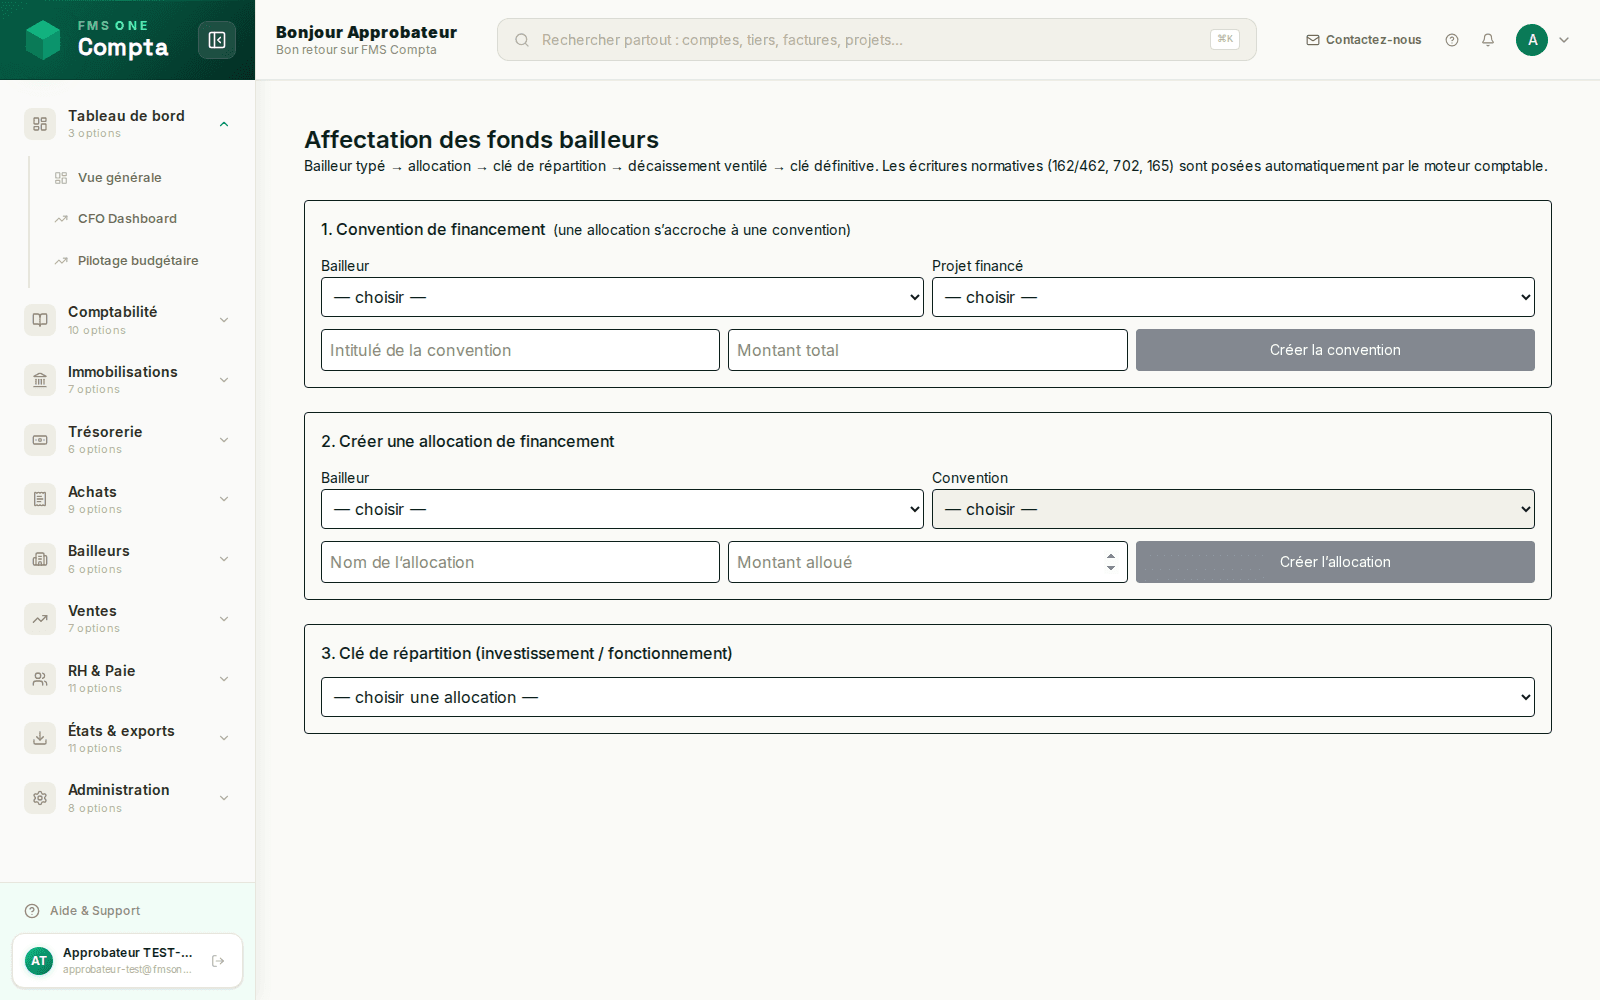Screen dimensions: 1600x1000
Task: Select the Trésorerie menu label
Action: click(x=105, y=432)
